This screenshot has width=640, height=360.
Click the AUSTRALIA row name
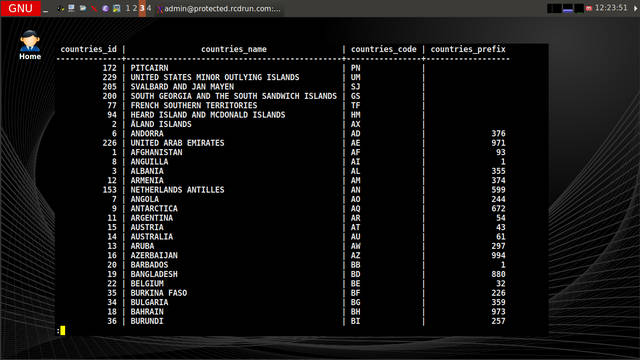tap(152, 237)
